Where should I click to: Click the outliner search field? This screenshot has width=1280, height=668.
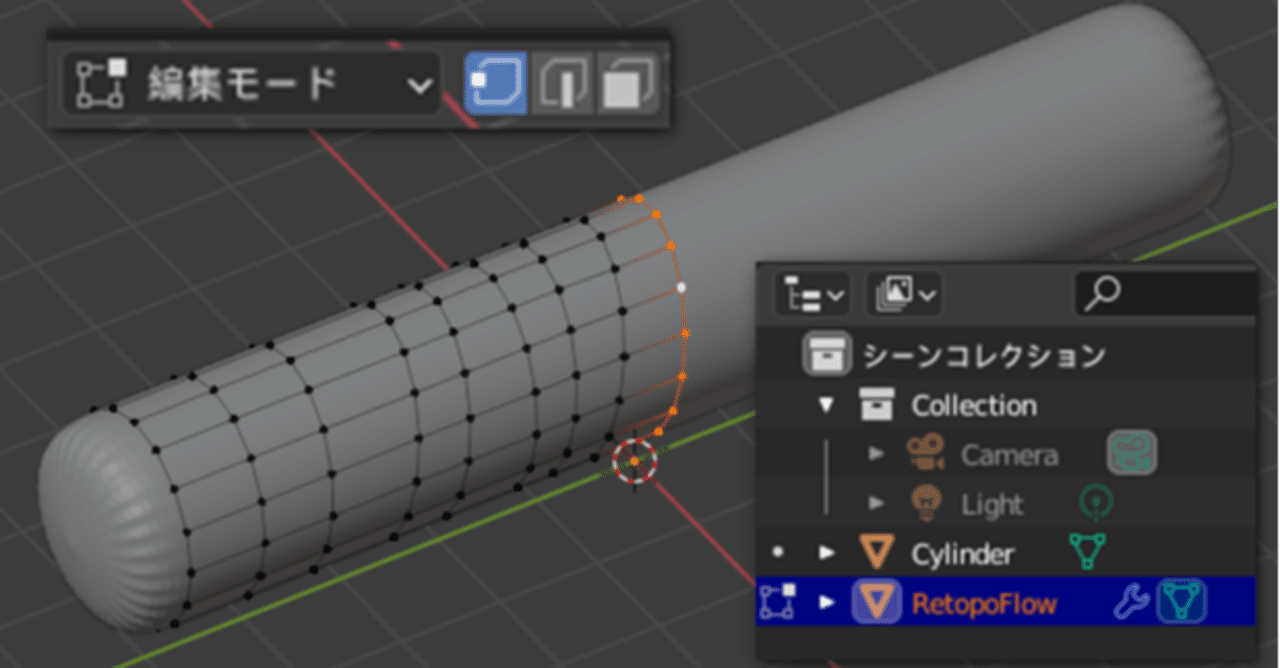click(x=1165, y=294)
